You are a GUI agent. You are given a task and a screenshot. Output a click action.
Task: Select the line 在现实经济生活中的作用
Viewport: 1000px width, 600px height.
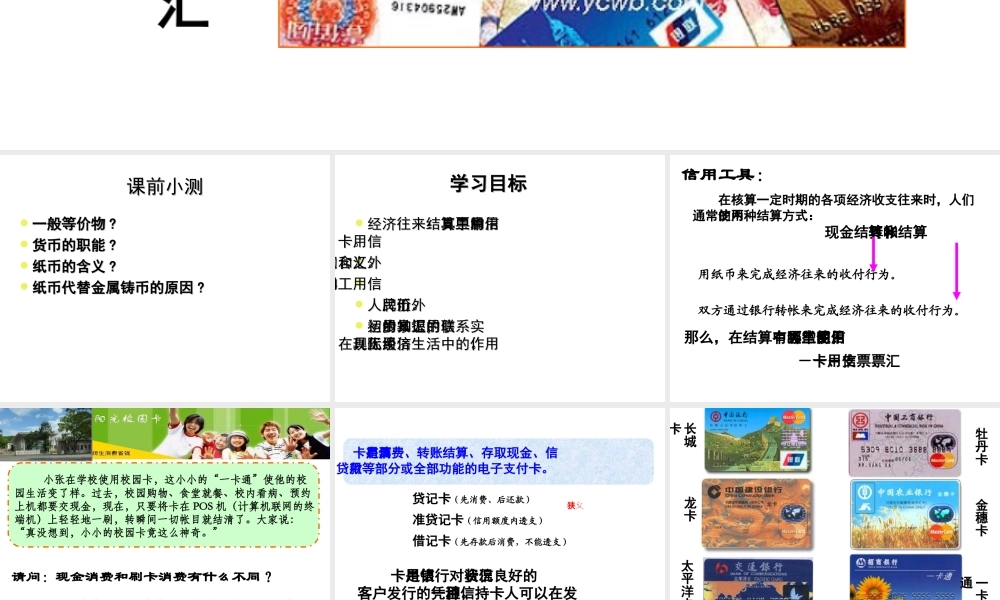pyautogui.click(x=418, y=344)
